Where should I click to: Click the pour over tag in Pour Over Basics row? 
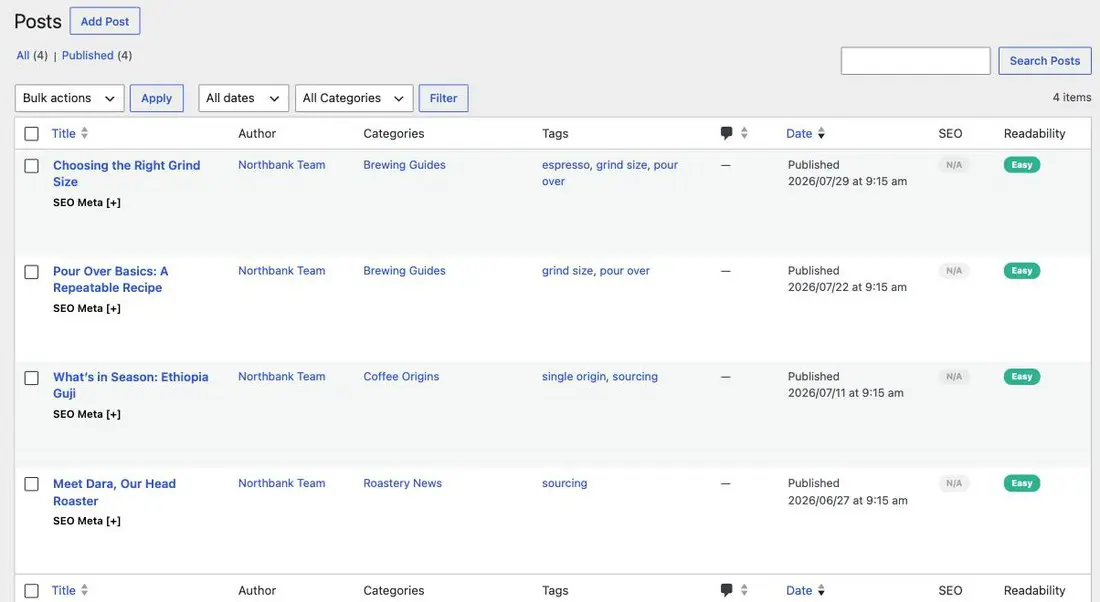click(624, 271)
